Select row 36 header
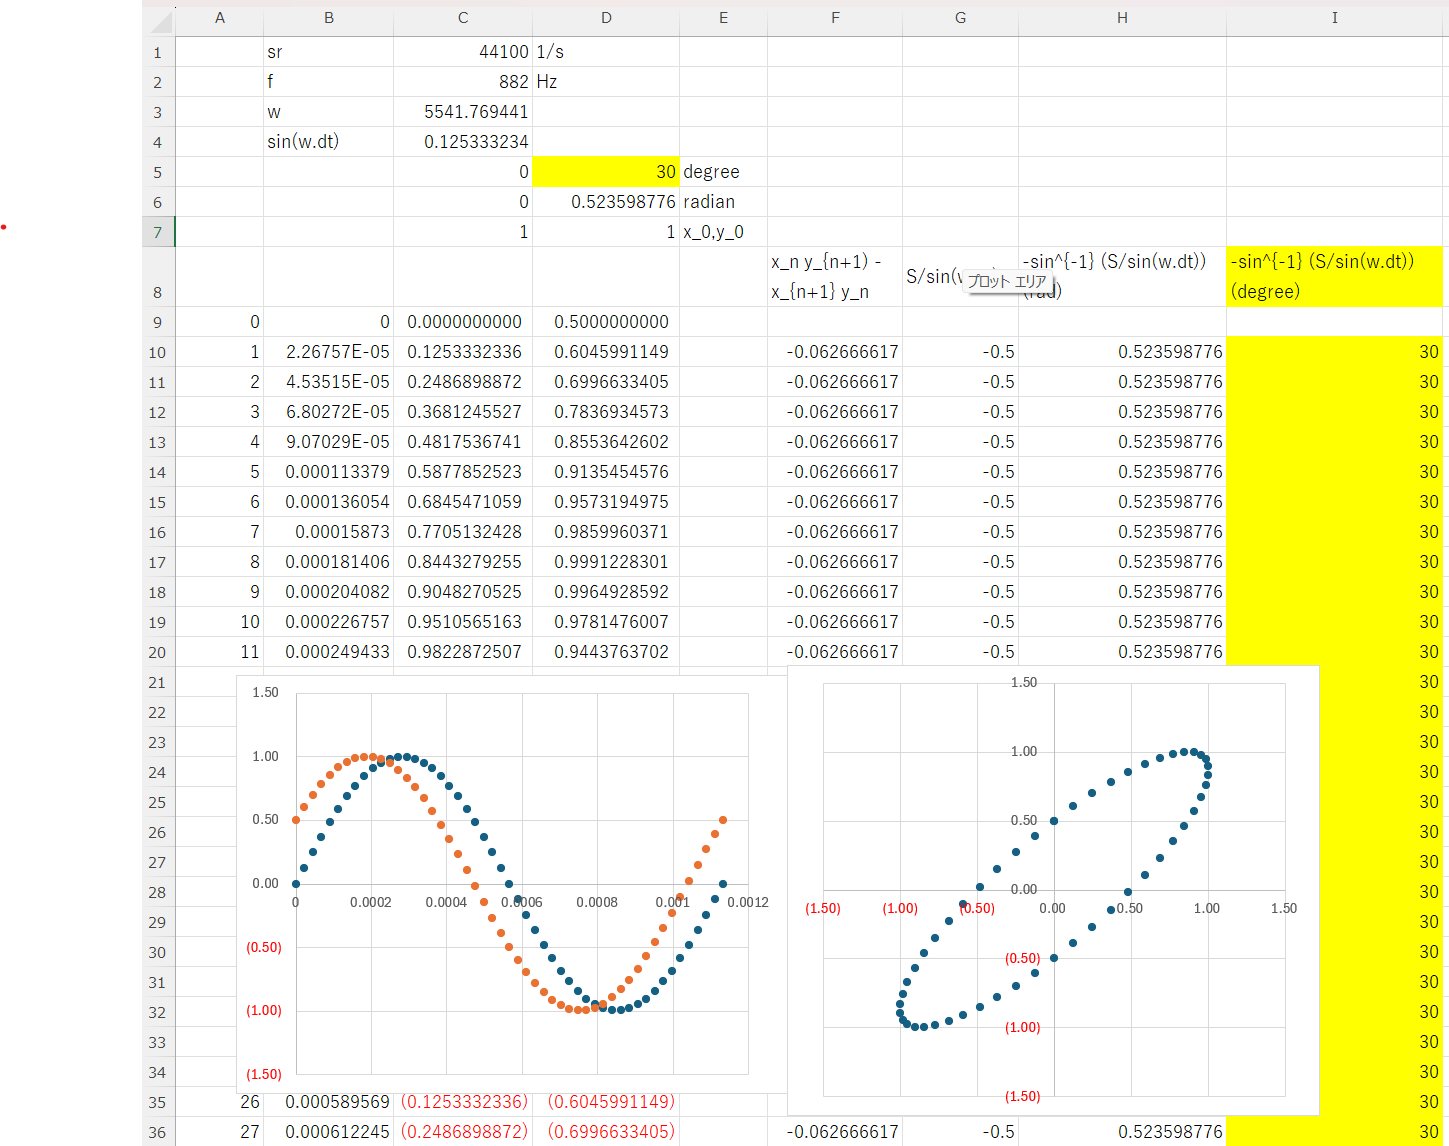The width and height of the screenshot is (1449, 1146). click(158, 1133)
